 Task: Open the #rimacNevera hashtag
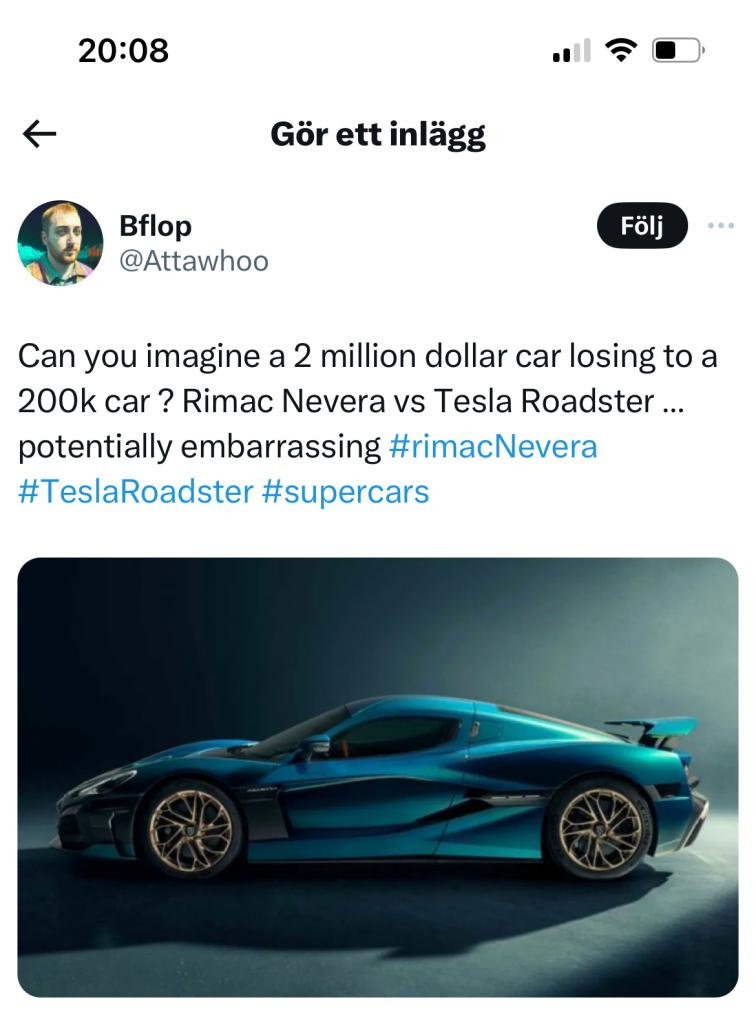coord(492,446)
